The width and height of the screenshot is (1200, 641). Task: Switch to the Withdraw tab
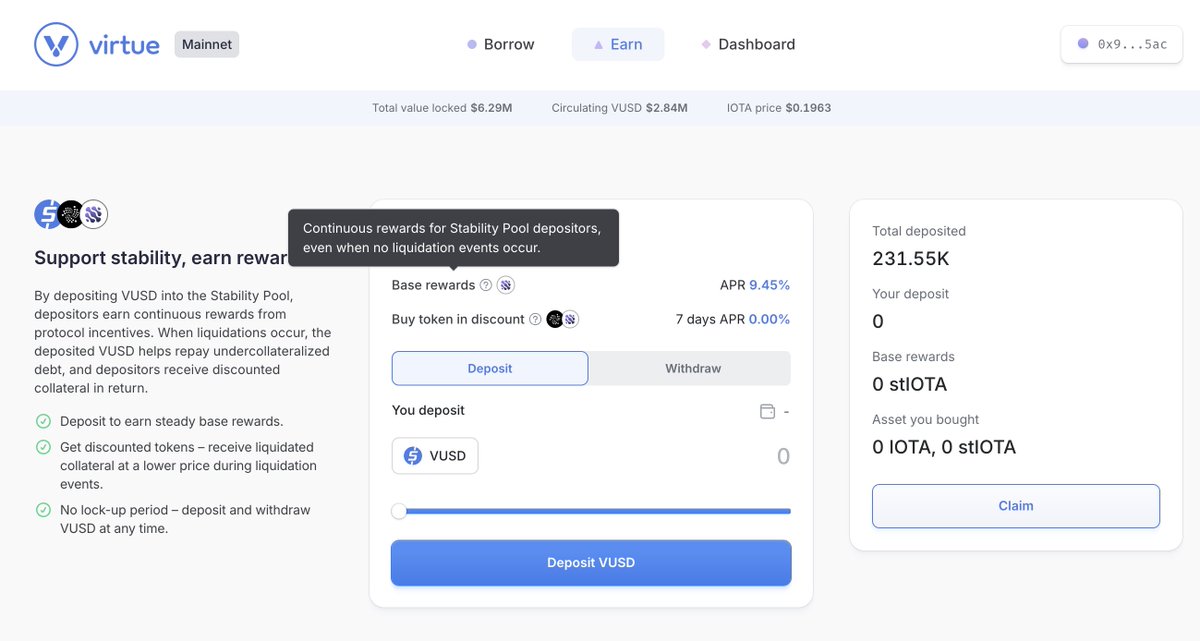coord(693,368)
